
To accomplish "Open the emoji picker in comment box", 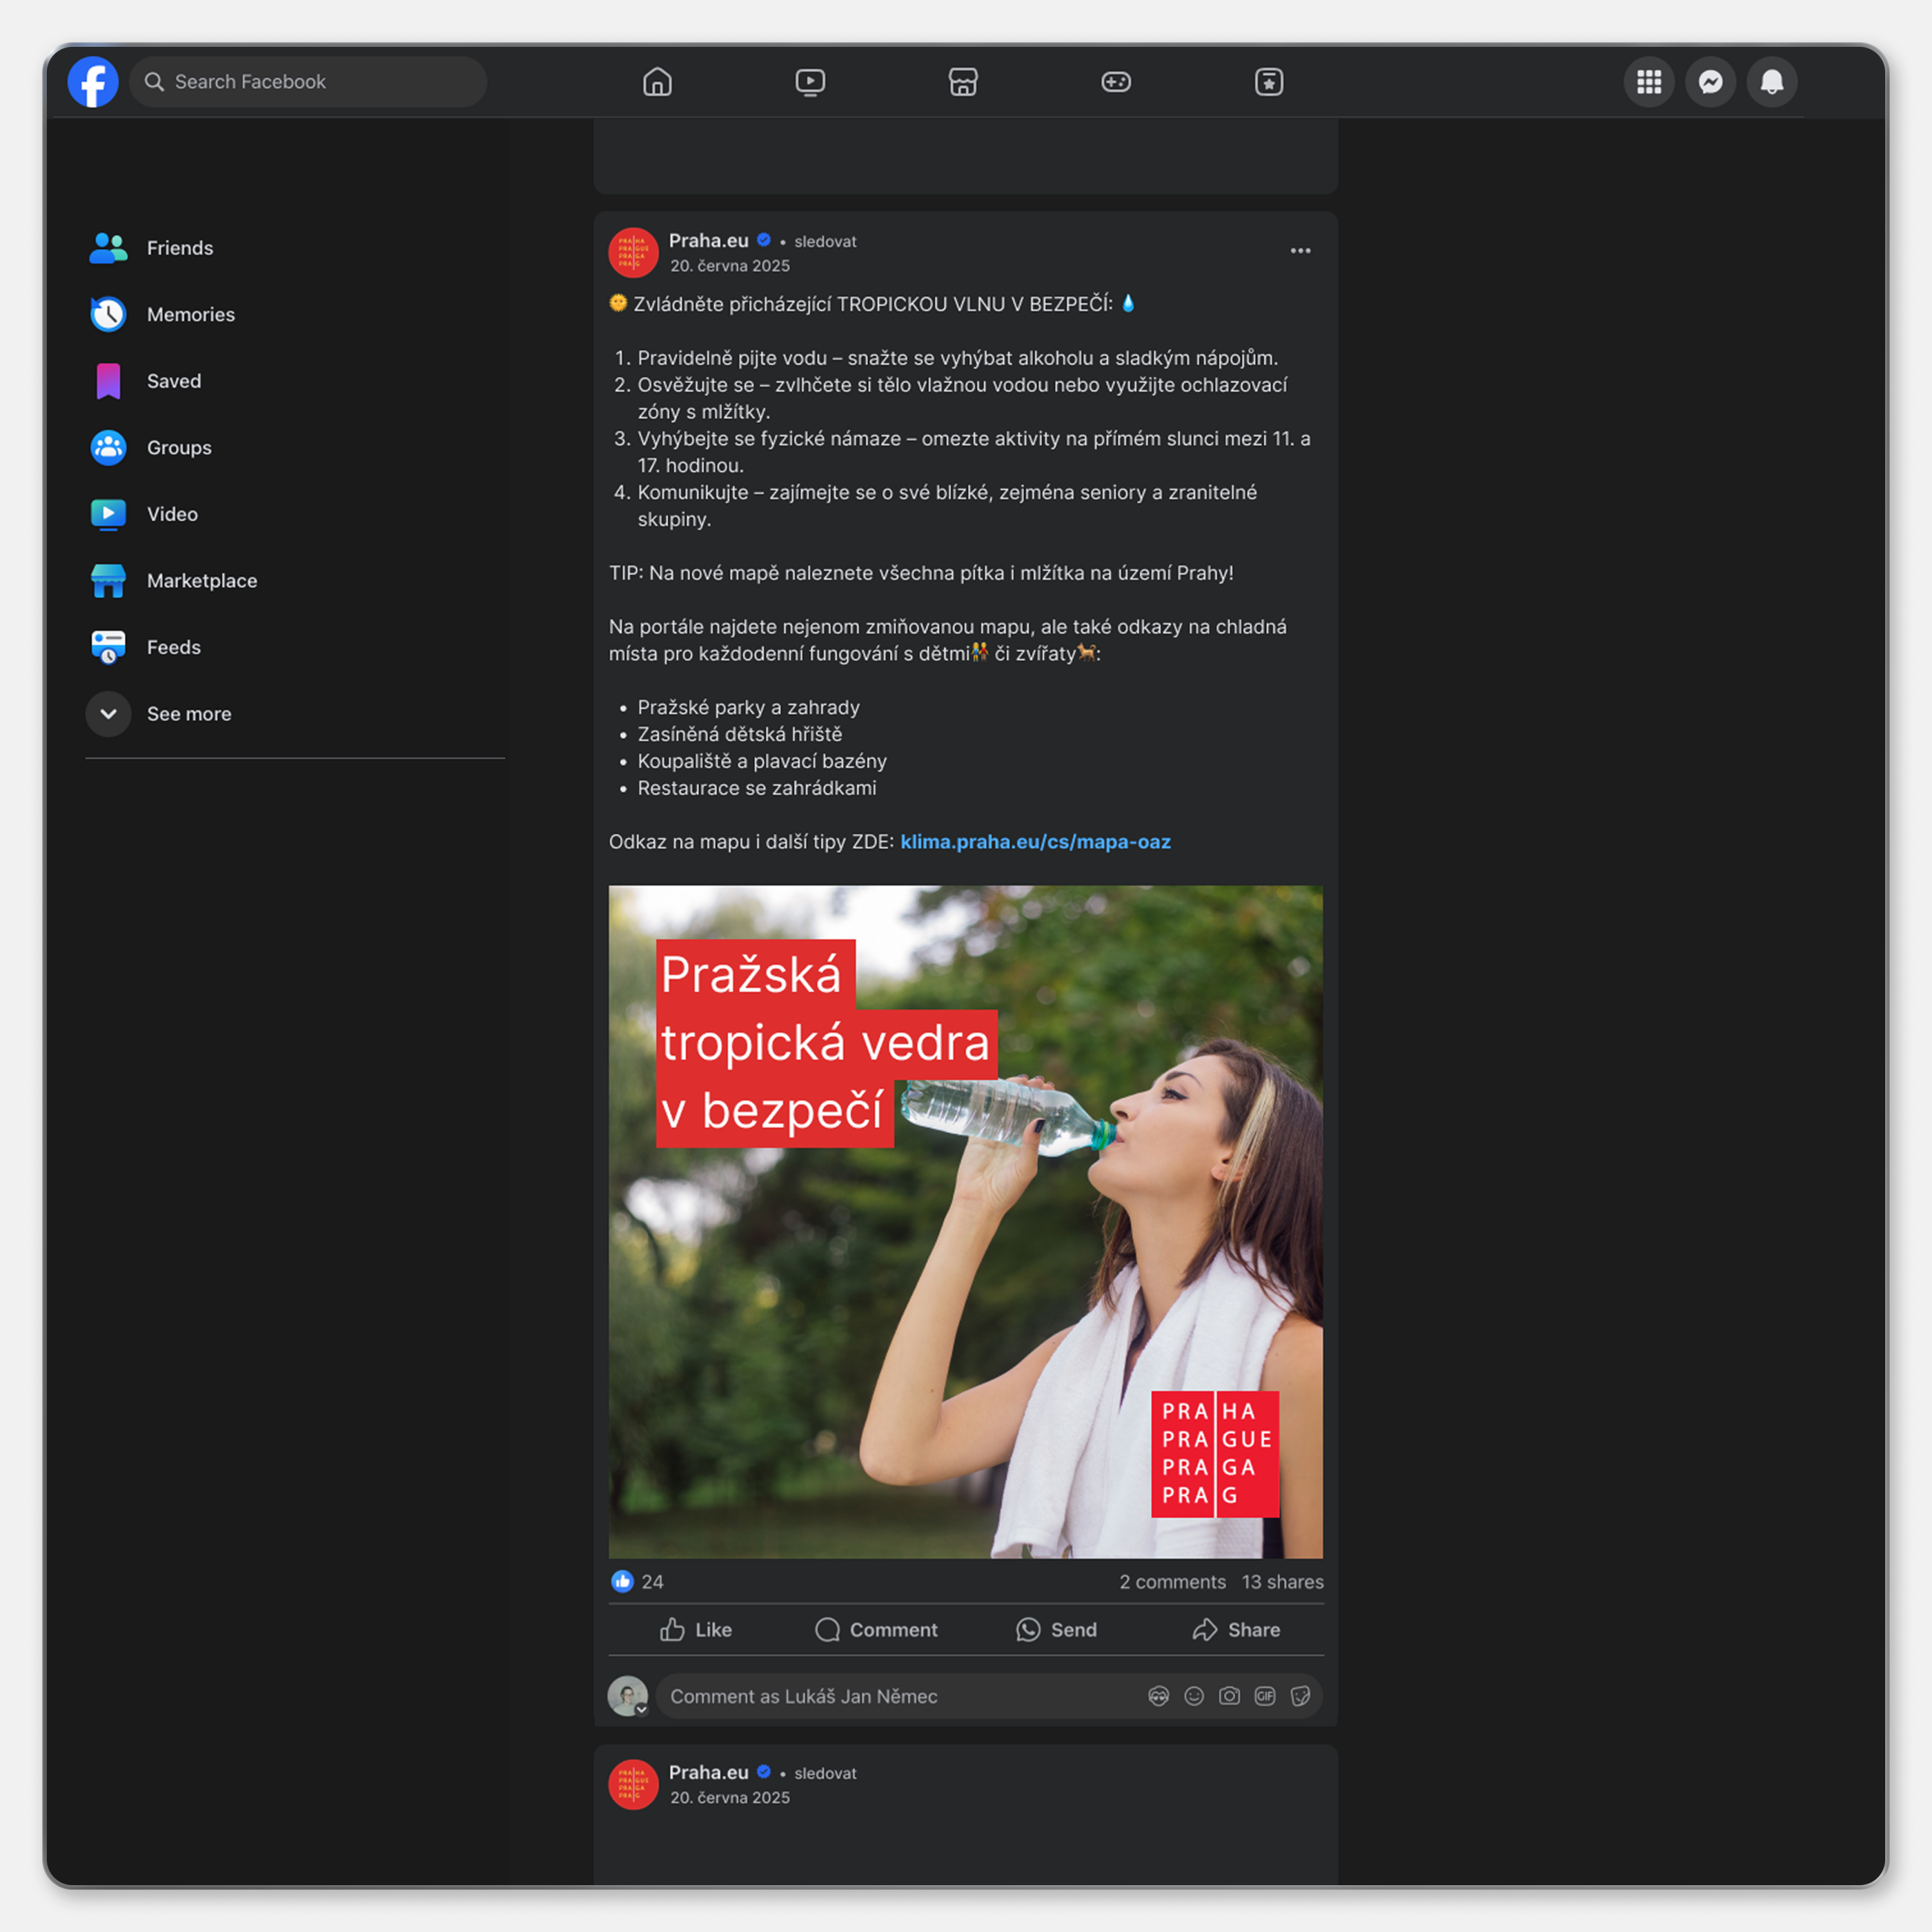I will coord(1194,1696).
